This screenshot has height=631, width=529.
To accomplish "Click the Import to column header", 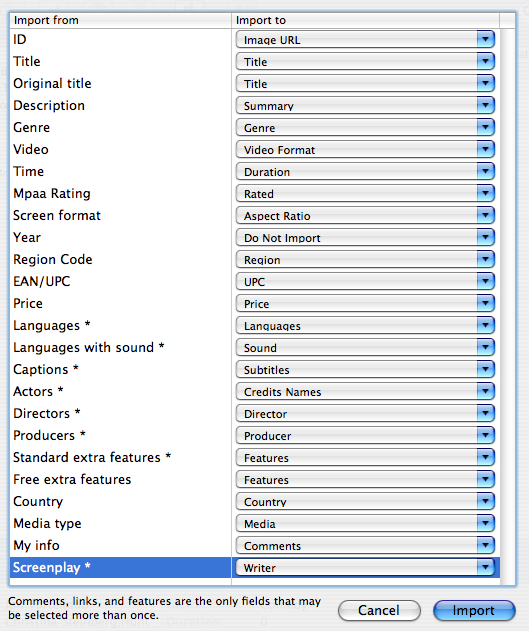I will (365, 20).
